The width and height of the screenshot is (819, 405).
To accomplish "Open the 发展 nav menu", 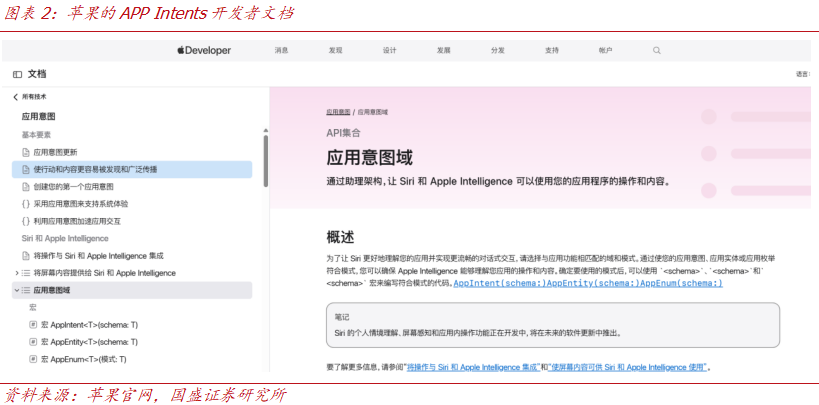I will pyautogui.click(x=443, y=51).
